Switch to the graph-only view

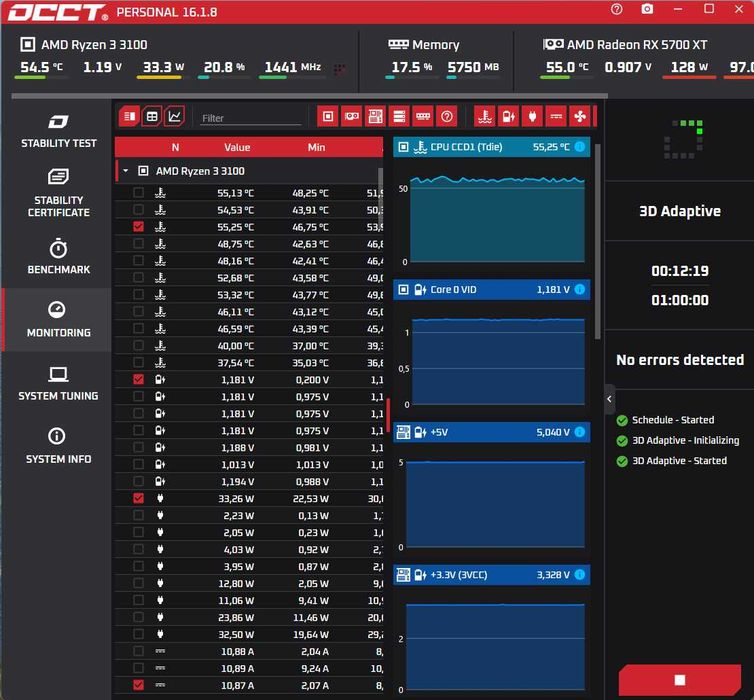(175, 116)
